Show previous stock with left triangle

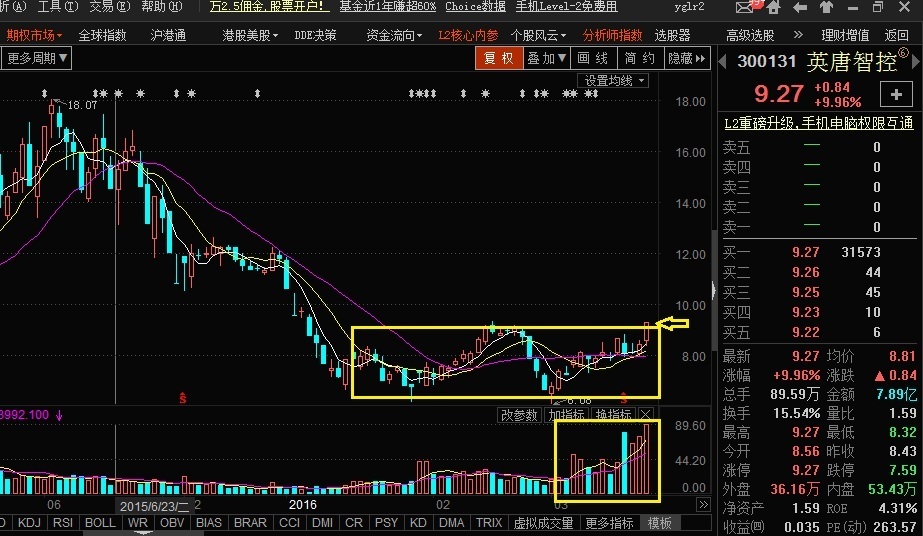pos(723,61)
